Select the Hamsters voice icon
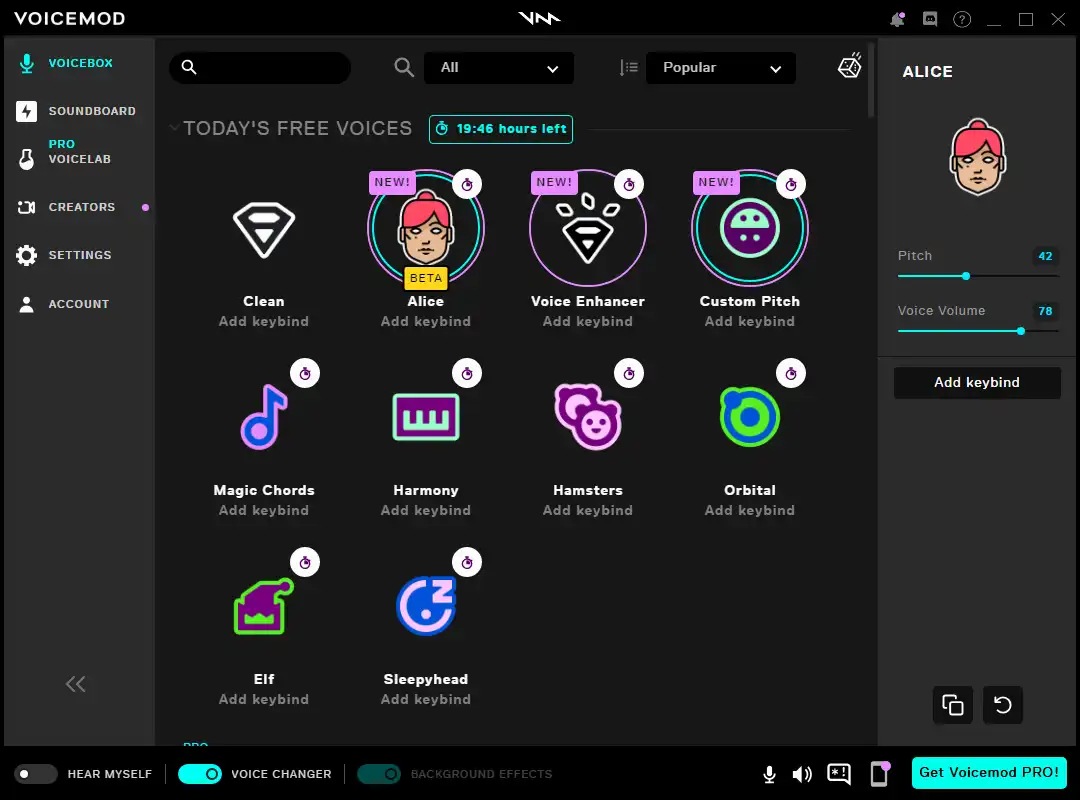The image size is (1080, 800). coord(588,417)
